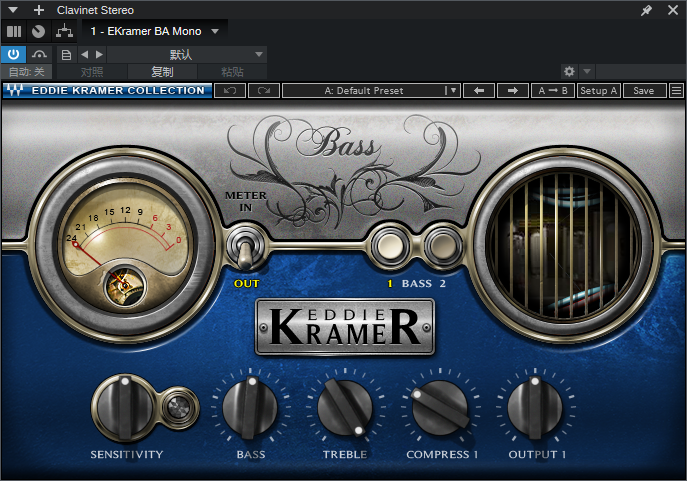
Task: Click the tube grille window
Action: click(565, 245)
